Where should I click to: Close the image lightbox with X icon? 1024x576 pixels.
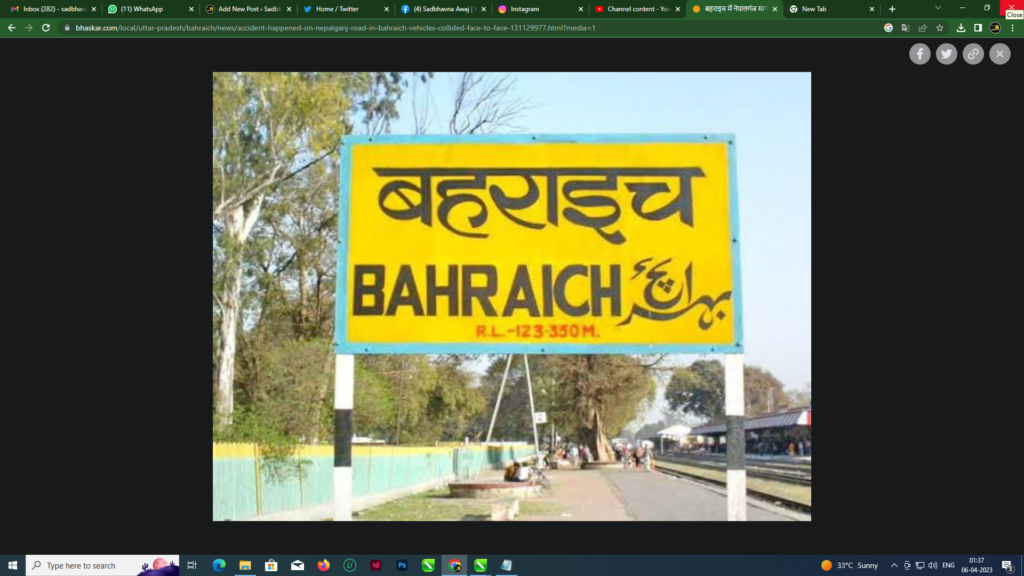(x=1000, y=54)
